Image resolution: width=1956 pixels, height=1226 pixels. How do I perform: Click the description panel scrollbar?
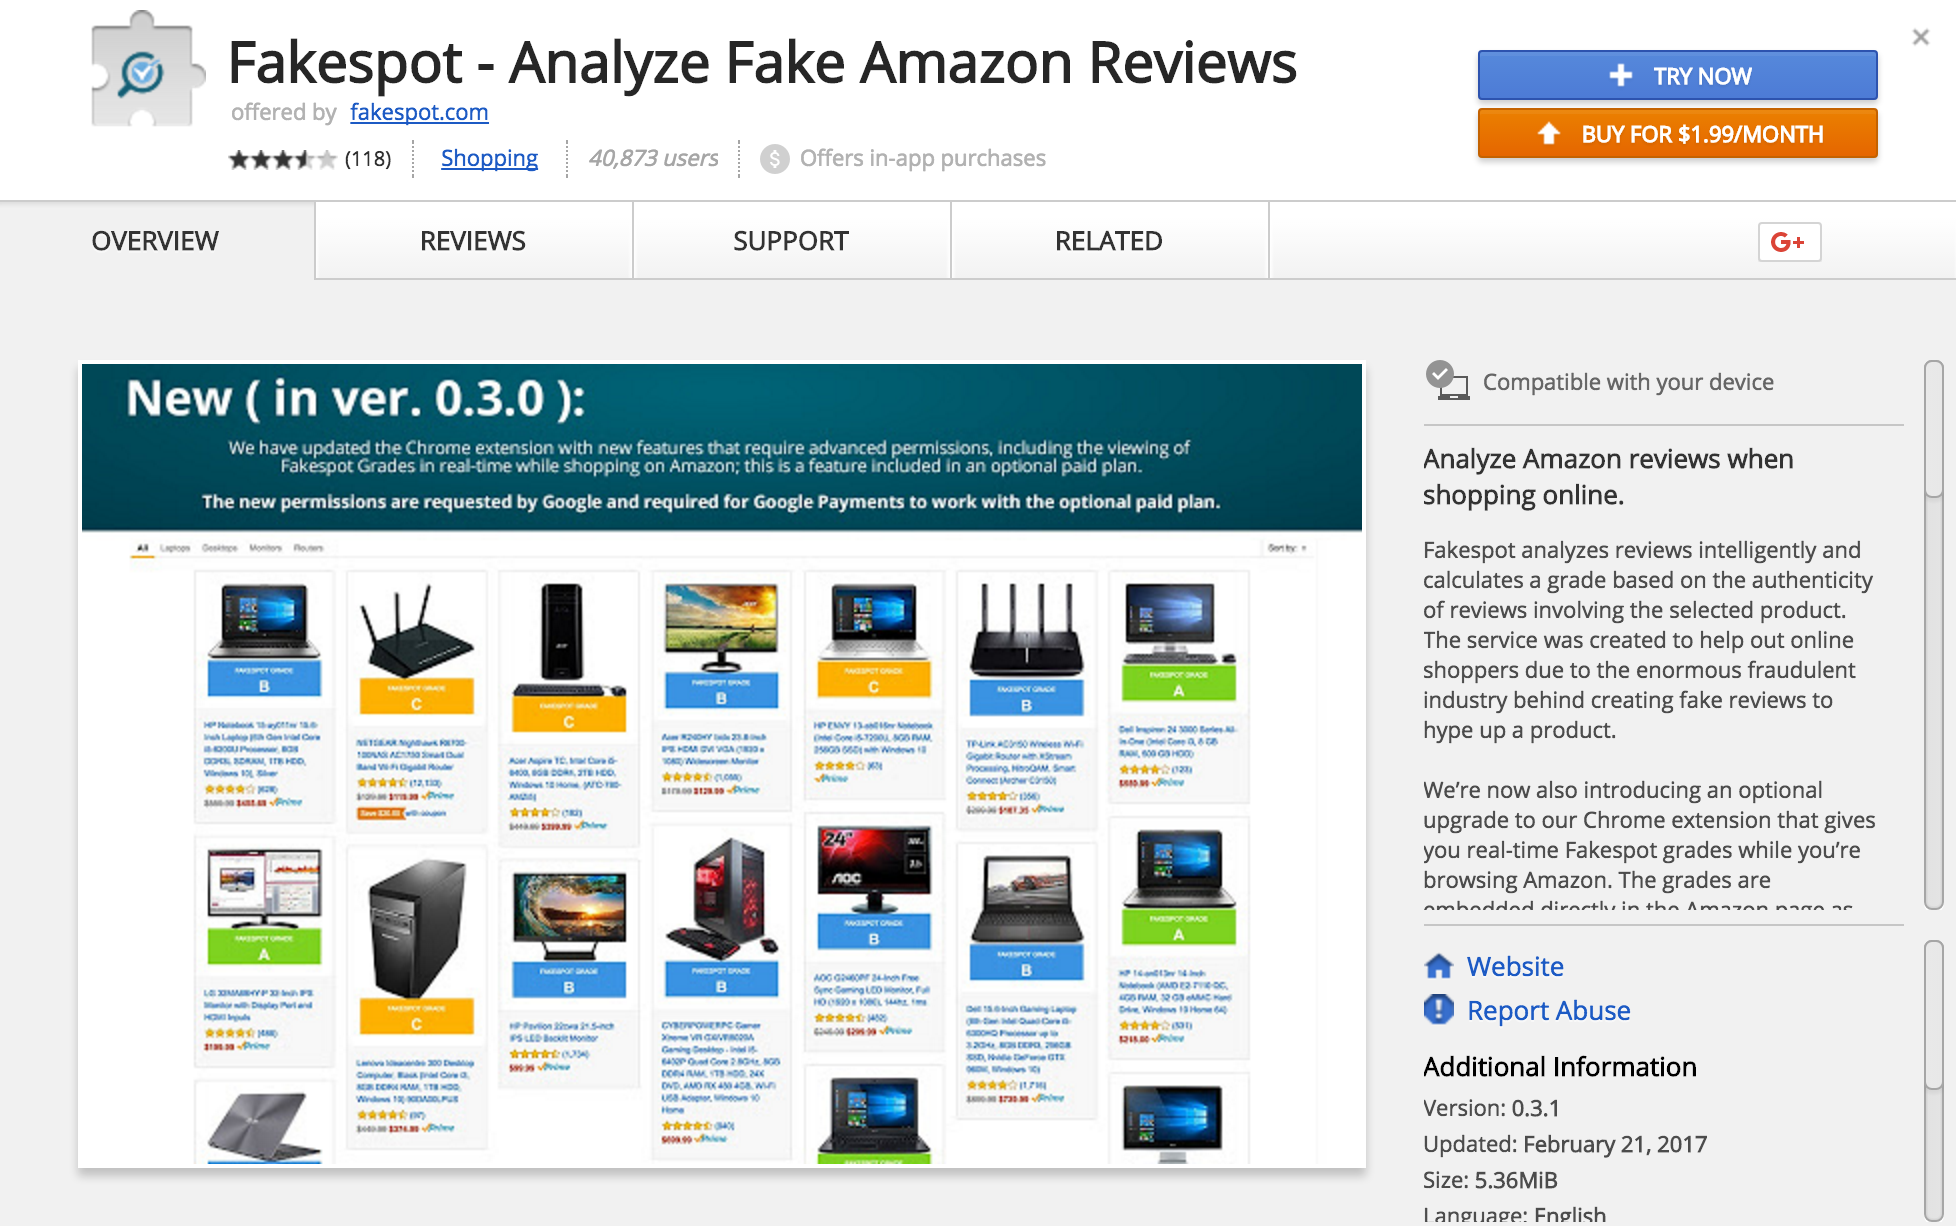click(x=1933, y=634)
